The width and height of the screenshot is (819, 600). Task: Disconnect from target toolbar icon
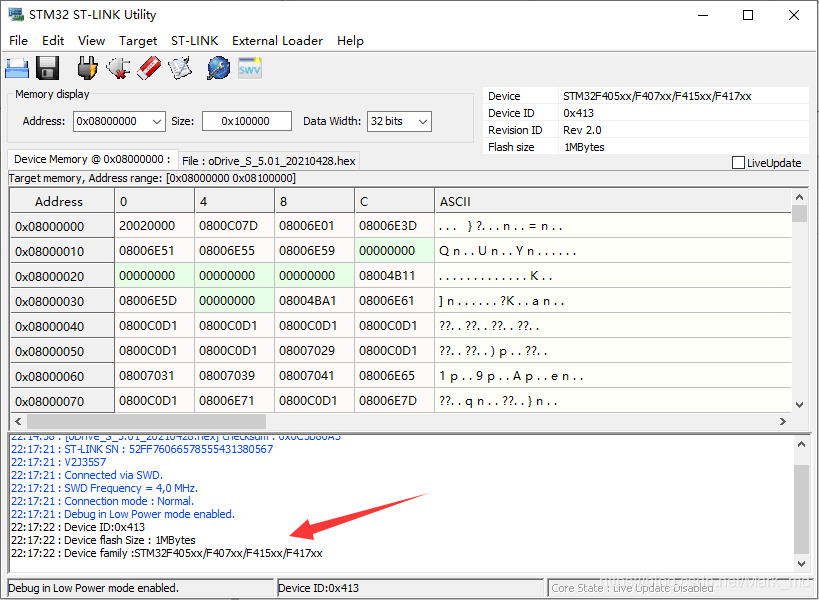tap(118, 68)
